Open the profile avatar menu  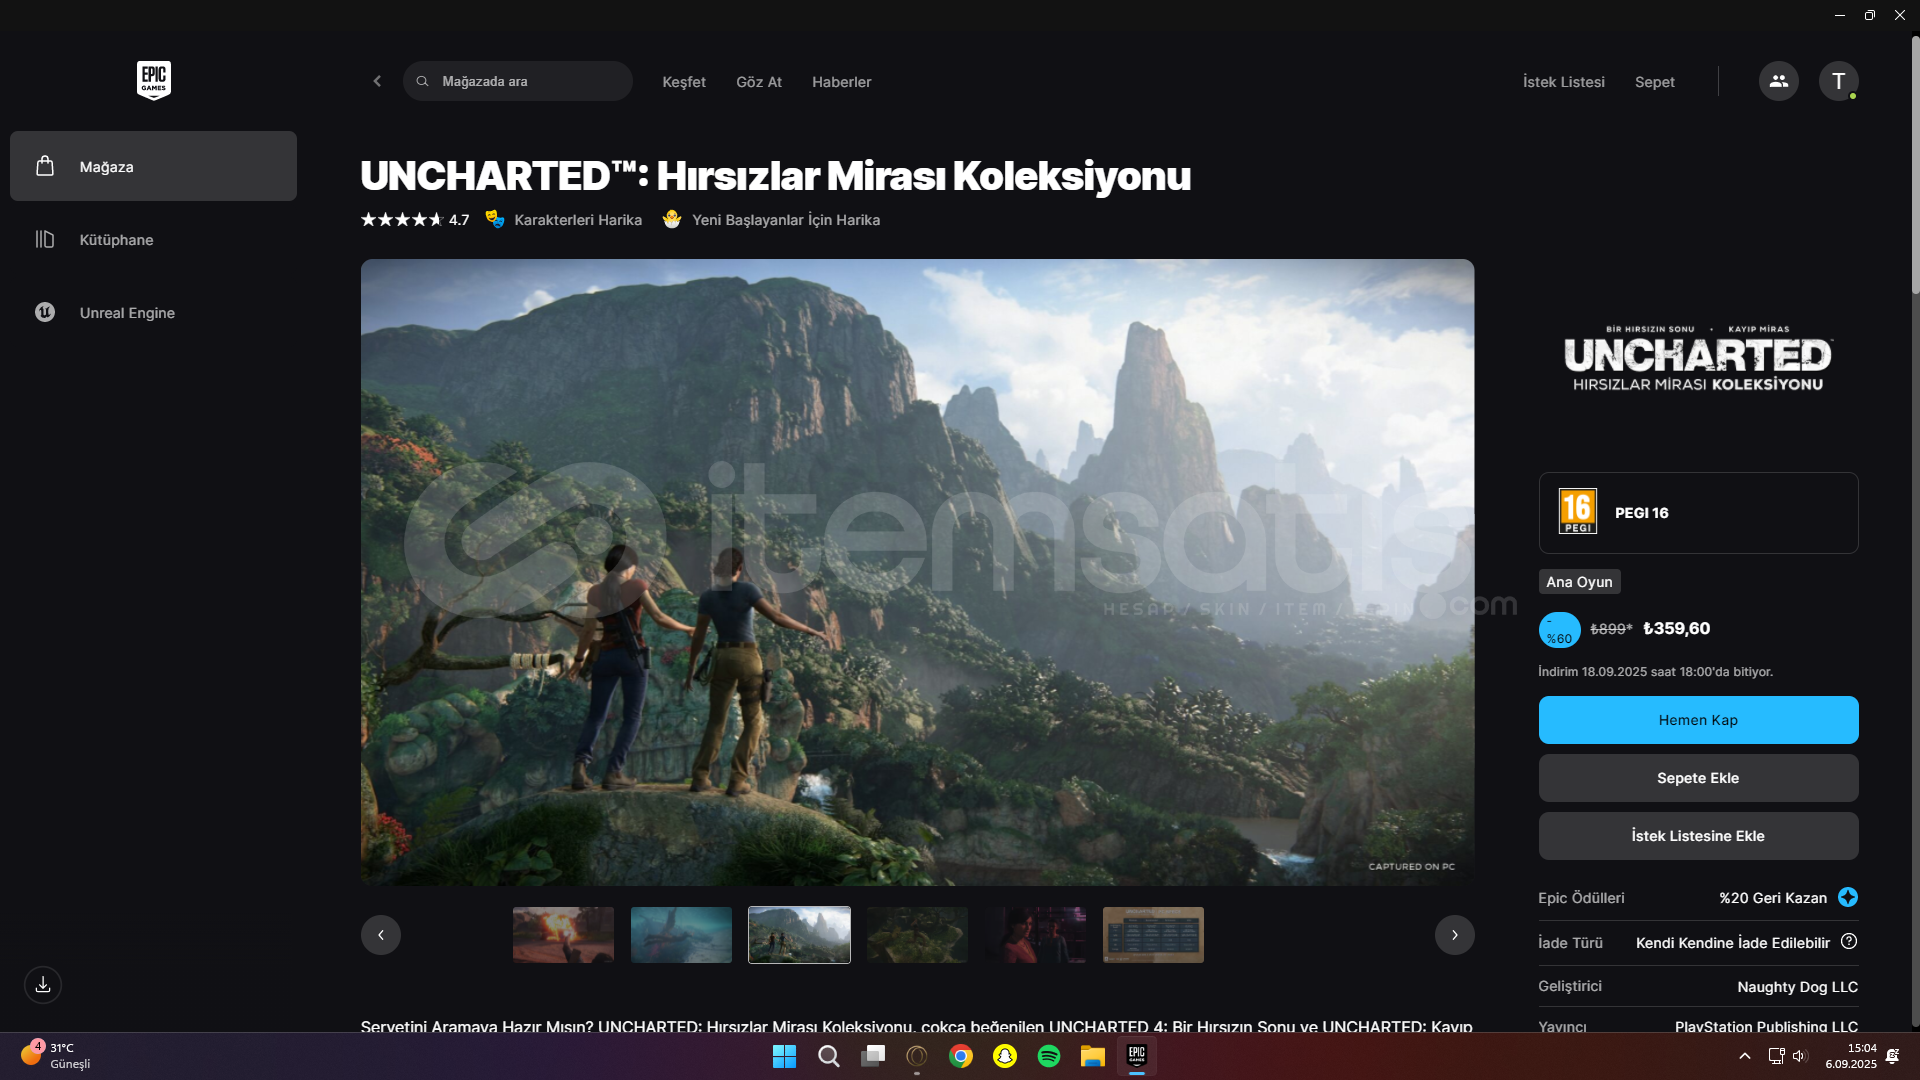1837,81
